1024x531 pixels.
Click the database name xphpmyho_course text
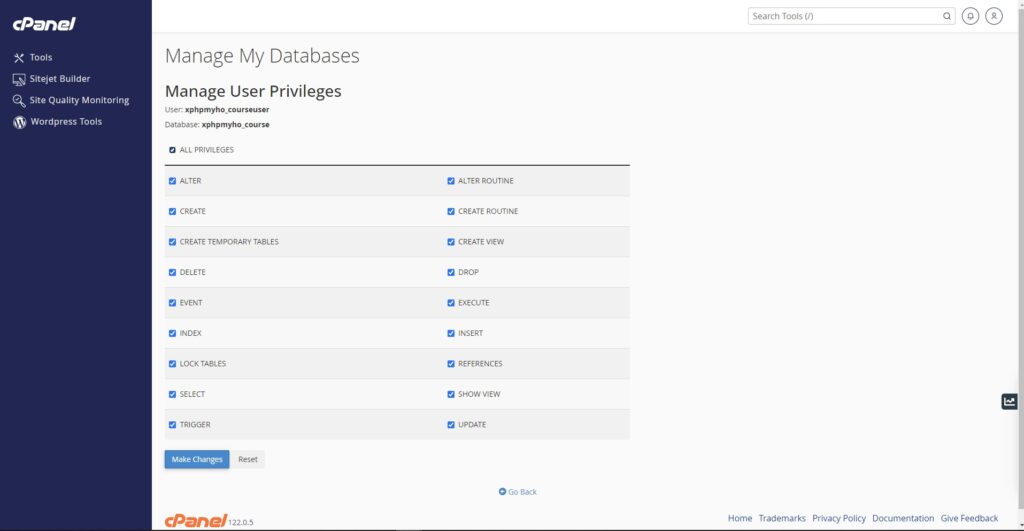click(x=235, y=125)
